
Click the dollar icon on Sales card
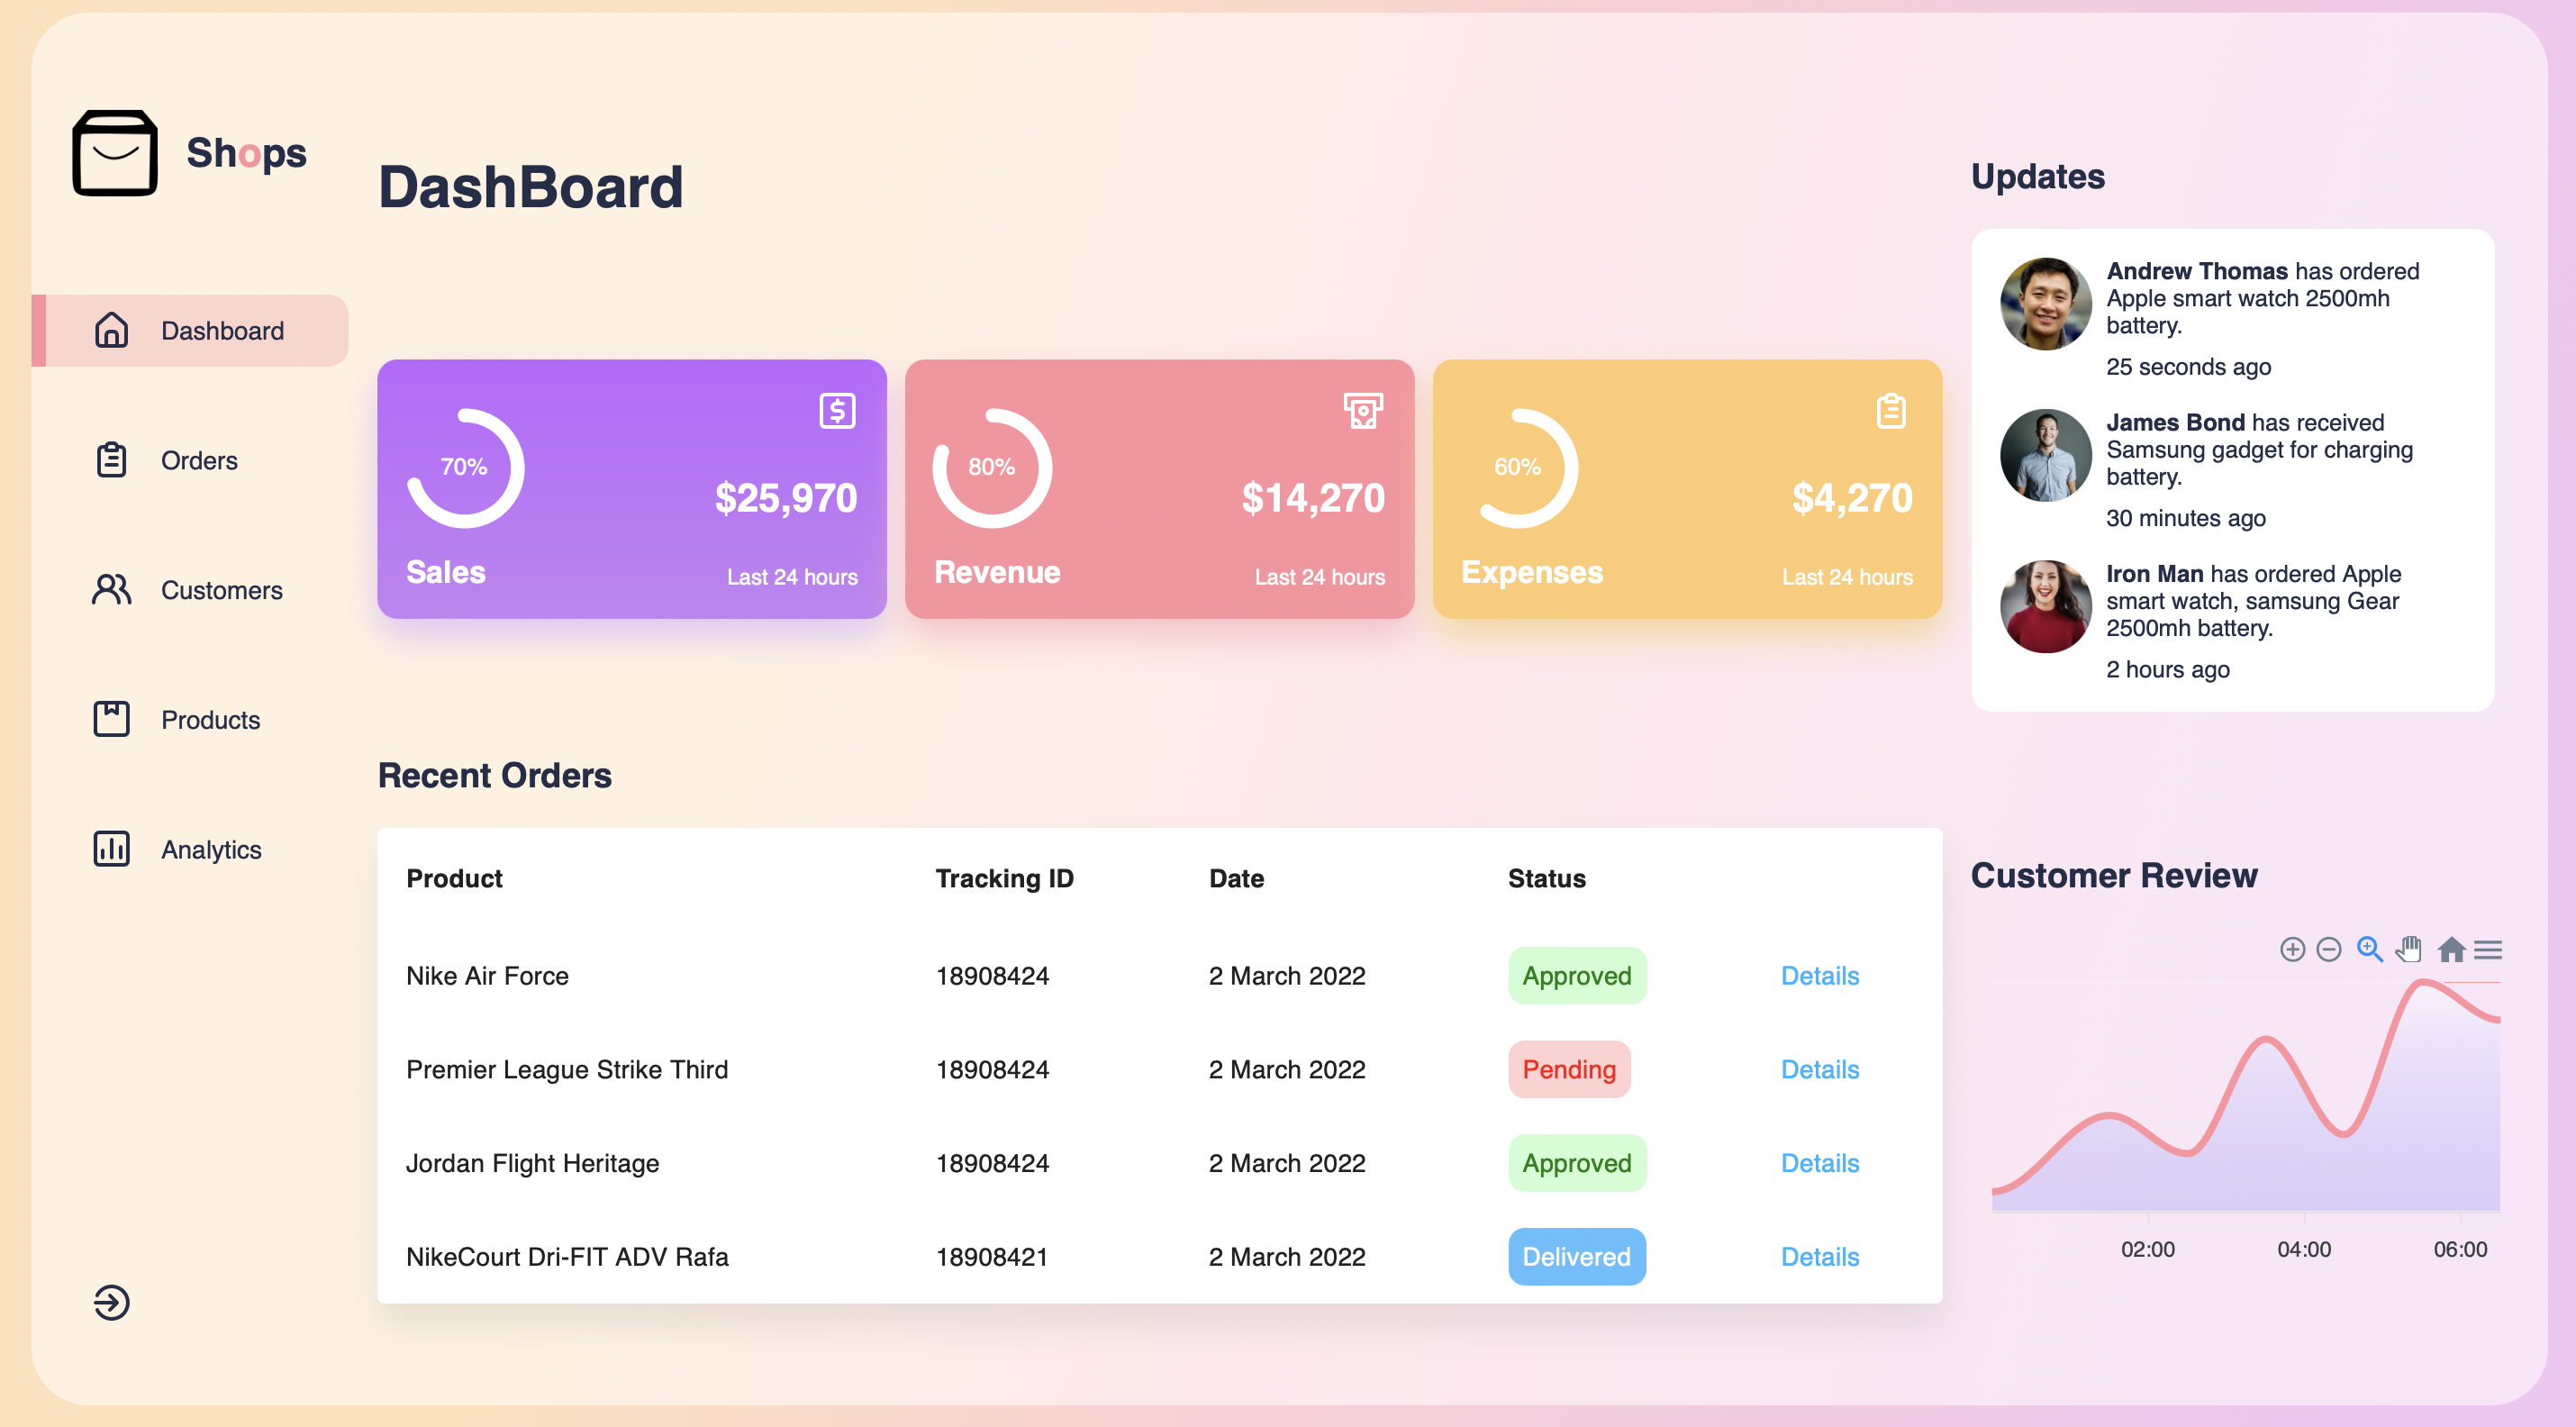click(x=837, y=411)
